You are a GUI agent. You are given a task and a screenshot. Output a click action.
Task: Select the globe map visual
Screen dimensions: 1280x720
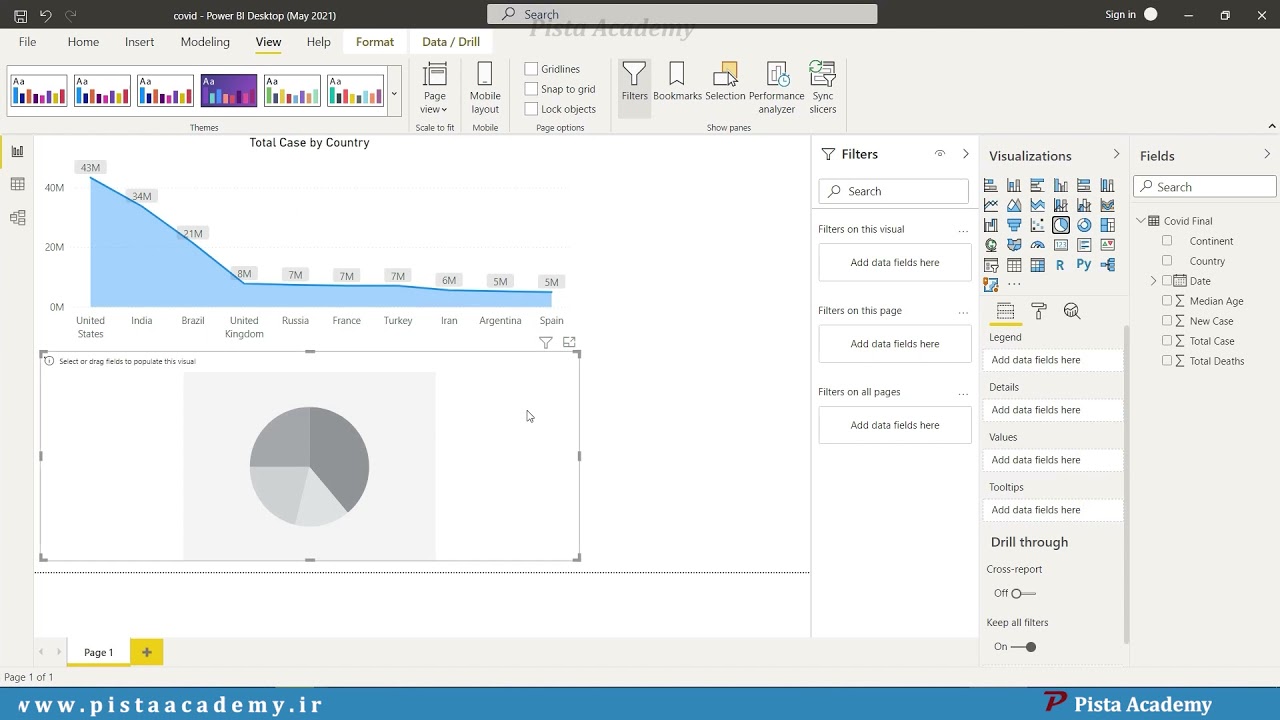point(991,245)
